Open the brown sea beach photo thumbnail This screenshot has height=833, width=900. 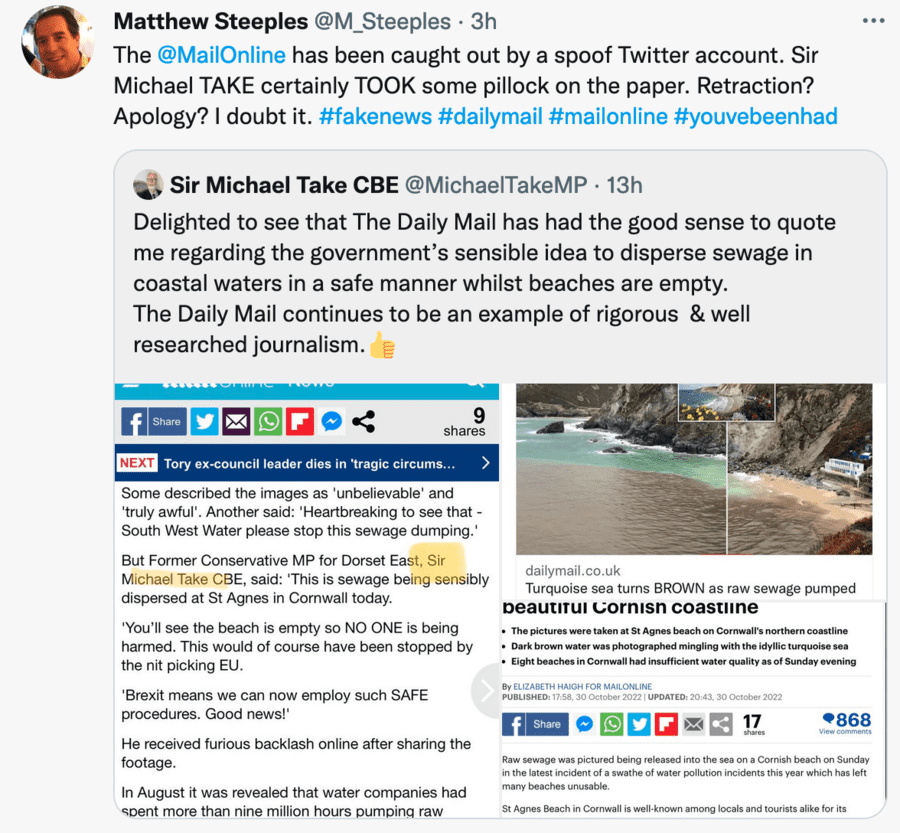[694, 469]
